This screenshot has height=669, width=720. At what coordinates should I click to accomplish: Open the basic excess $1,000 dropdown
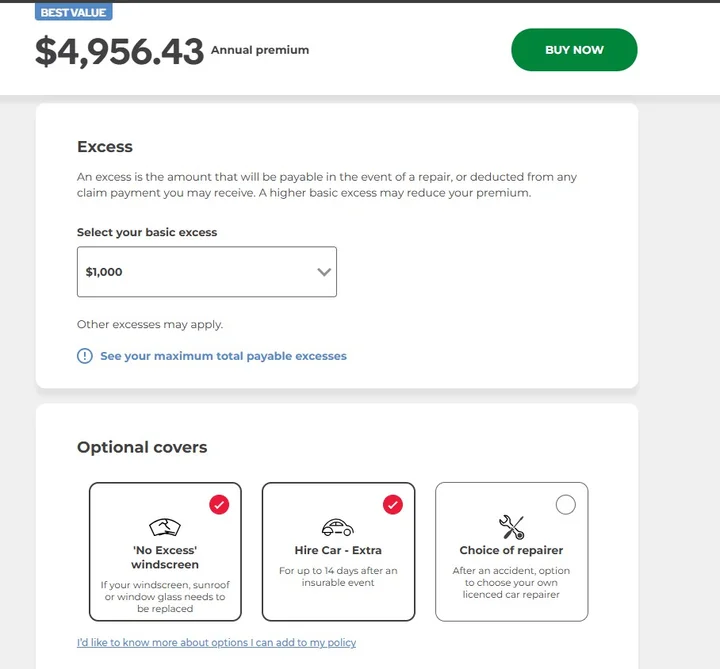pyautogui.click(x=200, y=272)
